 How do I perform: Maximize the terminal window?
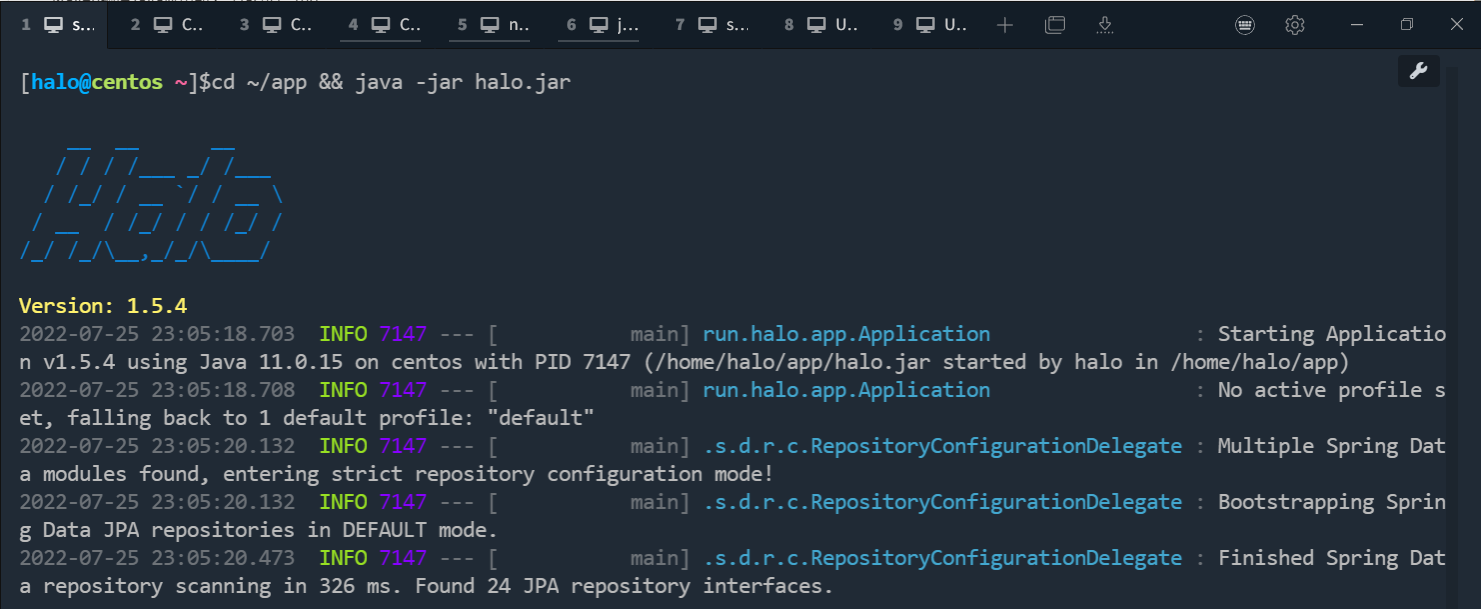pos(1407,25)
